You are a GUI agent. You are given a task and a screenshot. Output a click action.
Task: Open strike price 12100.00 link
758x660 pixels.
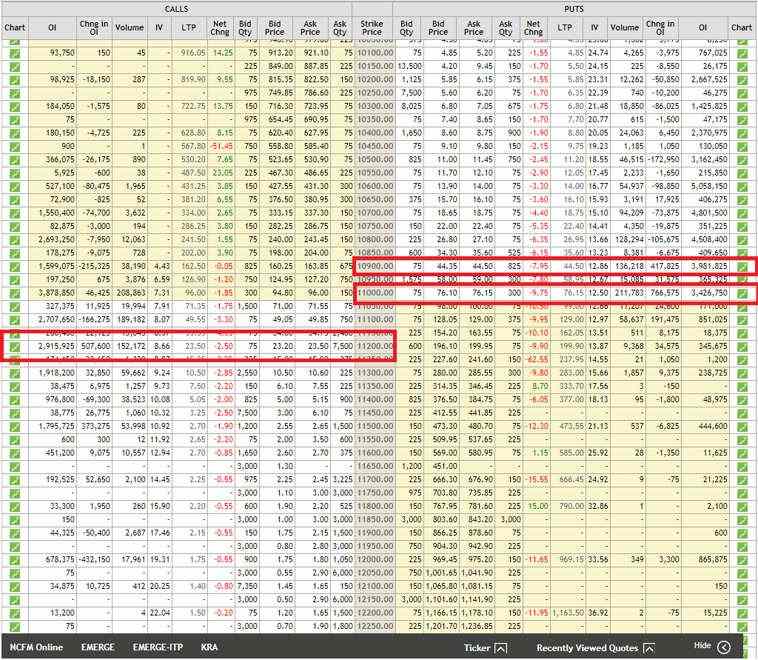(x=375, y=586)
